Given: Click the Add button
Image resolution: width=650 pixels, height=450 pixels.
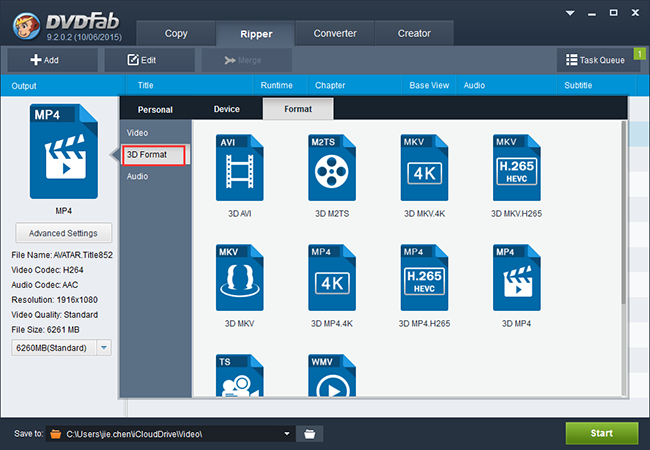Looking at the screenshot, I should tap(52, 60).
